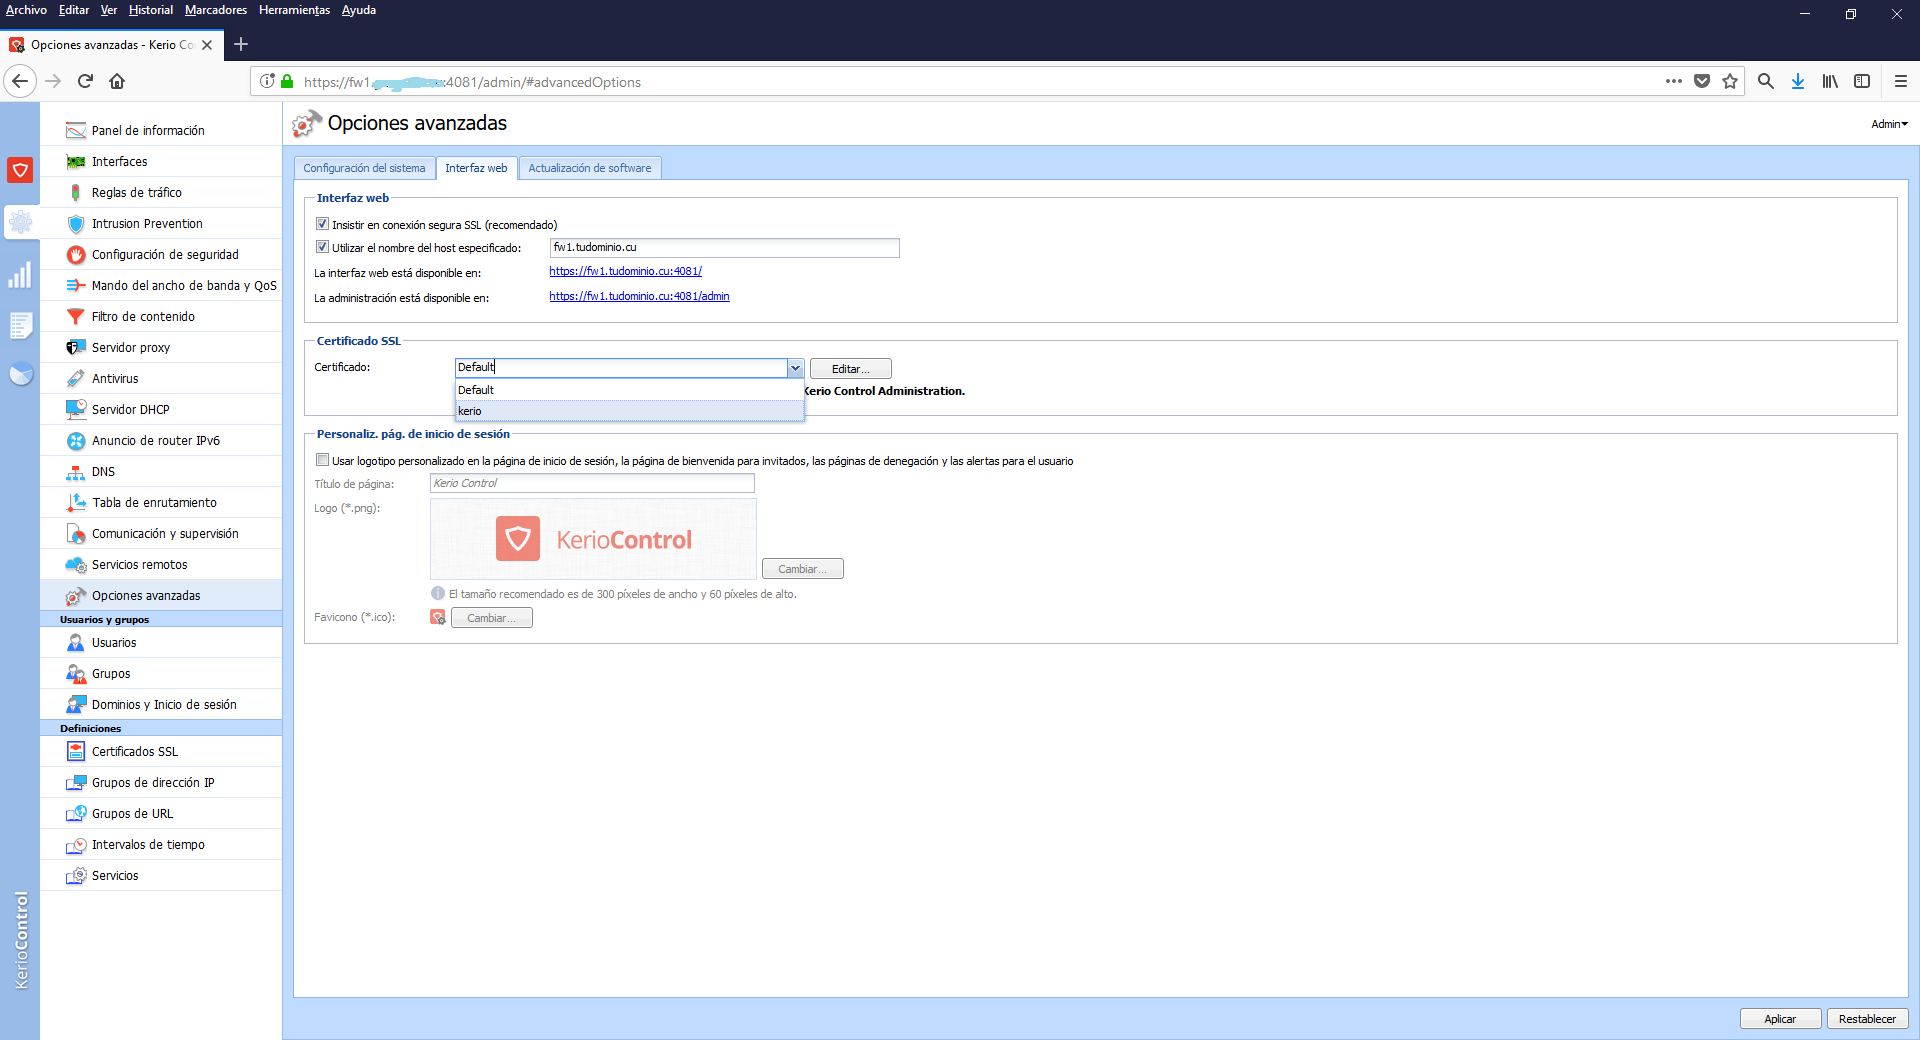This screenshot has height=1040, width=1920.
Task: Select Default in certificate list
Action: tap(629, 390)
